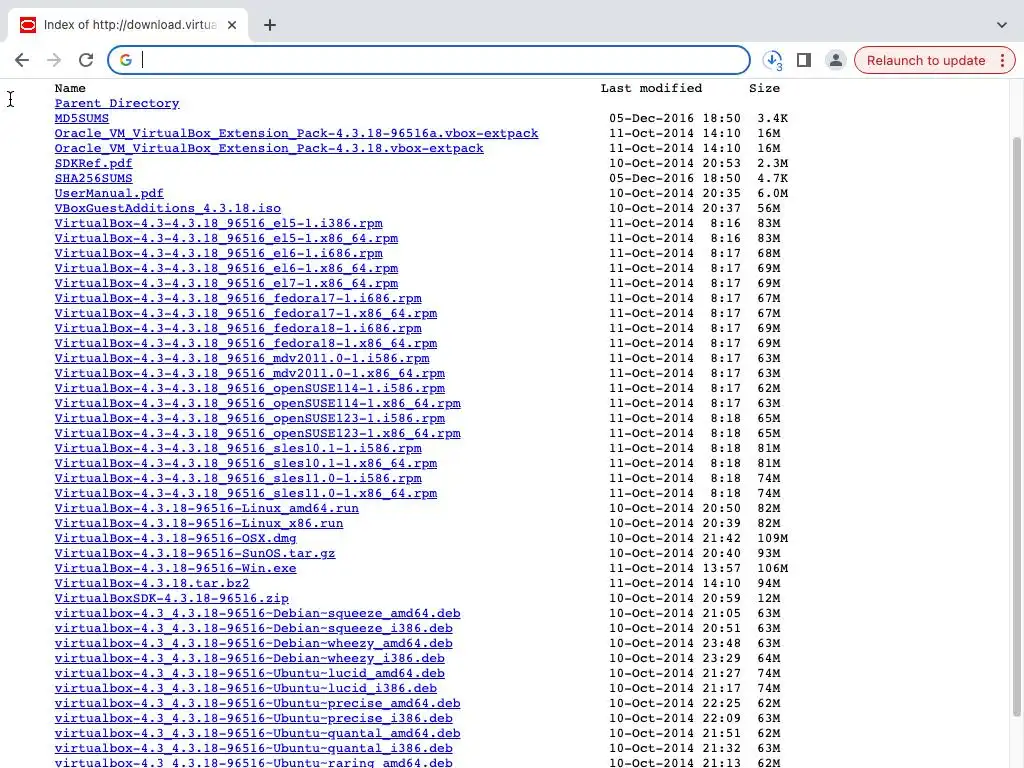Viewport: 1024px width, 768px height.
Task: Click Debian~squeeze_i386.deb link
Action: 254,629
